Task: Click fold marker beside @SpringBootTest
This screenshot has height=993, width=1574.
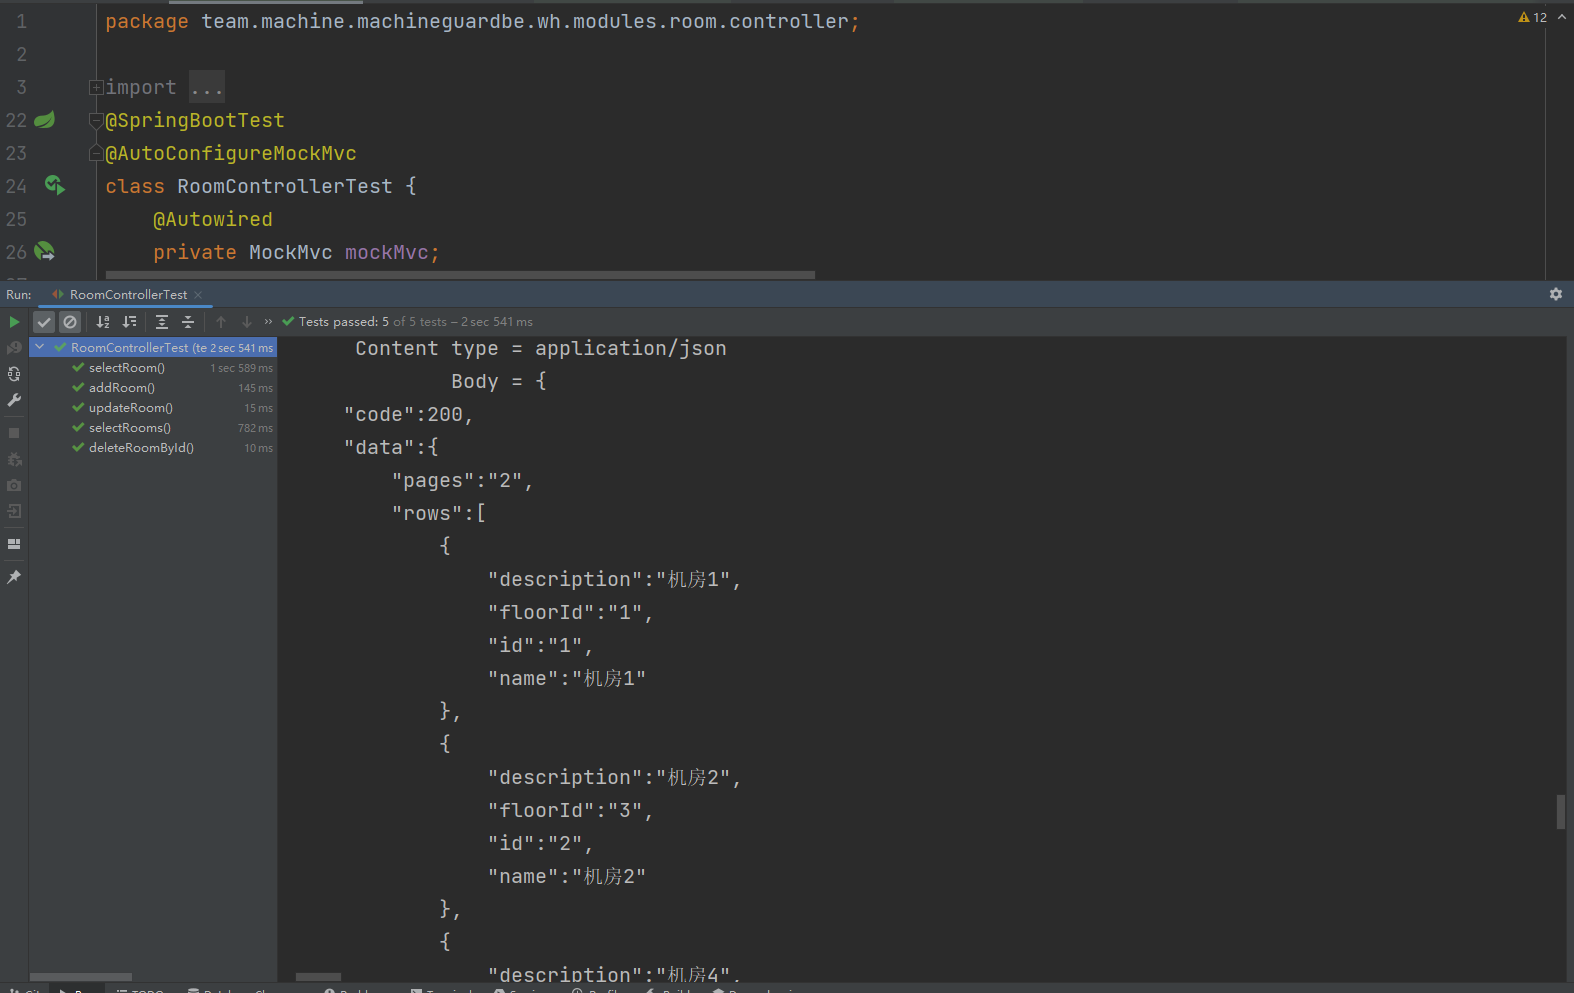Action: (96, 121)
